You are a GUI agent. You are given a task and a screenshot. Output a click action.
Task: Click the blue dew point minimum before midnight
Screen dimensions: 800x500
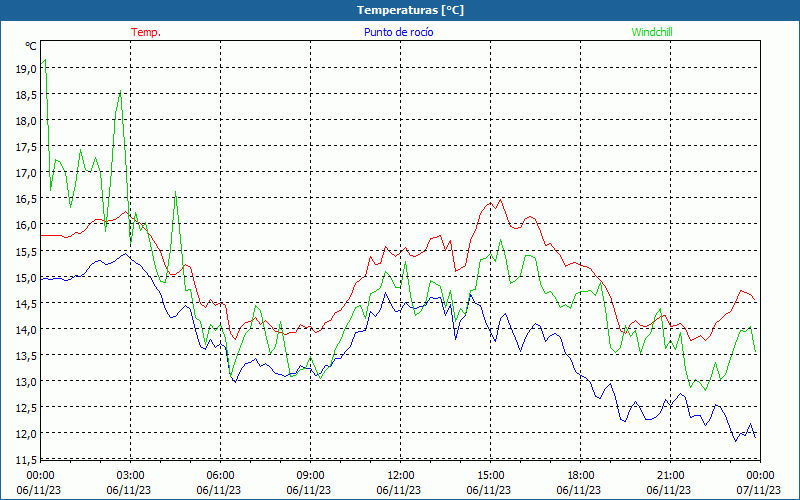tap(736, 441)
